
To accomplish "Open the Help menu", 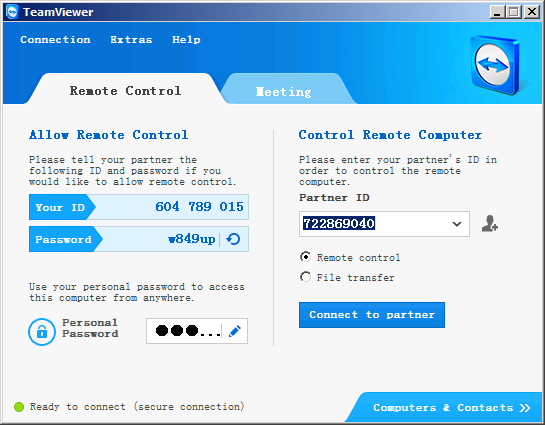I will [186, 40].
